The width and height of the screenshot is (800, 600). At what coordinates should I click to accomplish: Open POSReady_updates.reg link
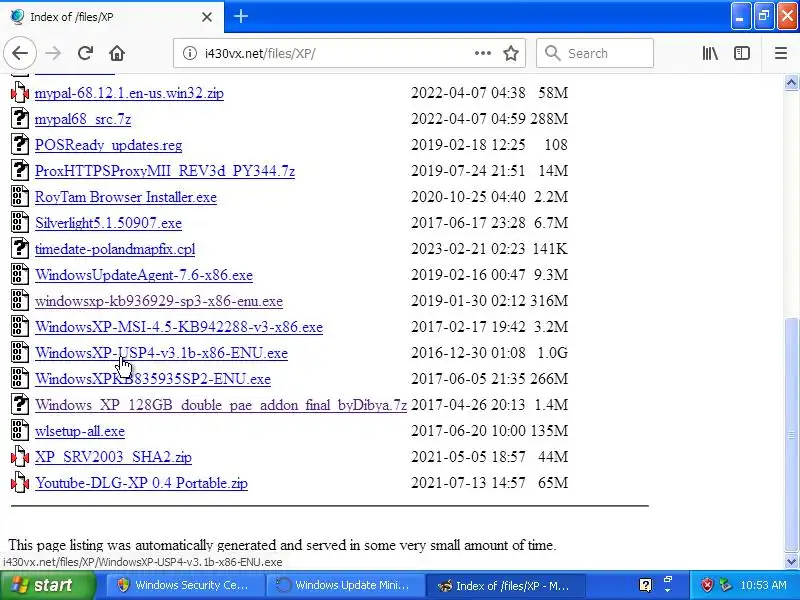pyautogui.click(x=108, y=145)
